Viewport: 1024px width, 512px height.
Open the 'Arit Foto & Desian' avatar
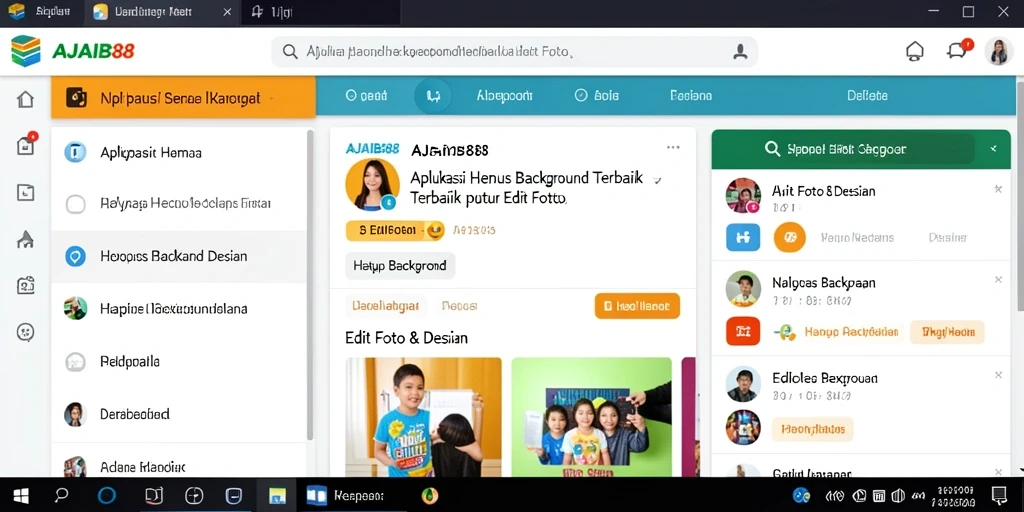[x=743, y=196]
